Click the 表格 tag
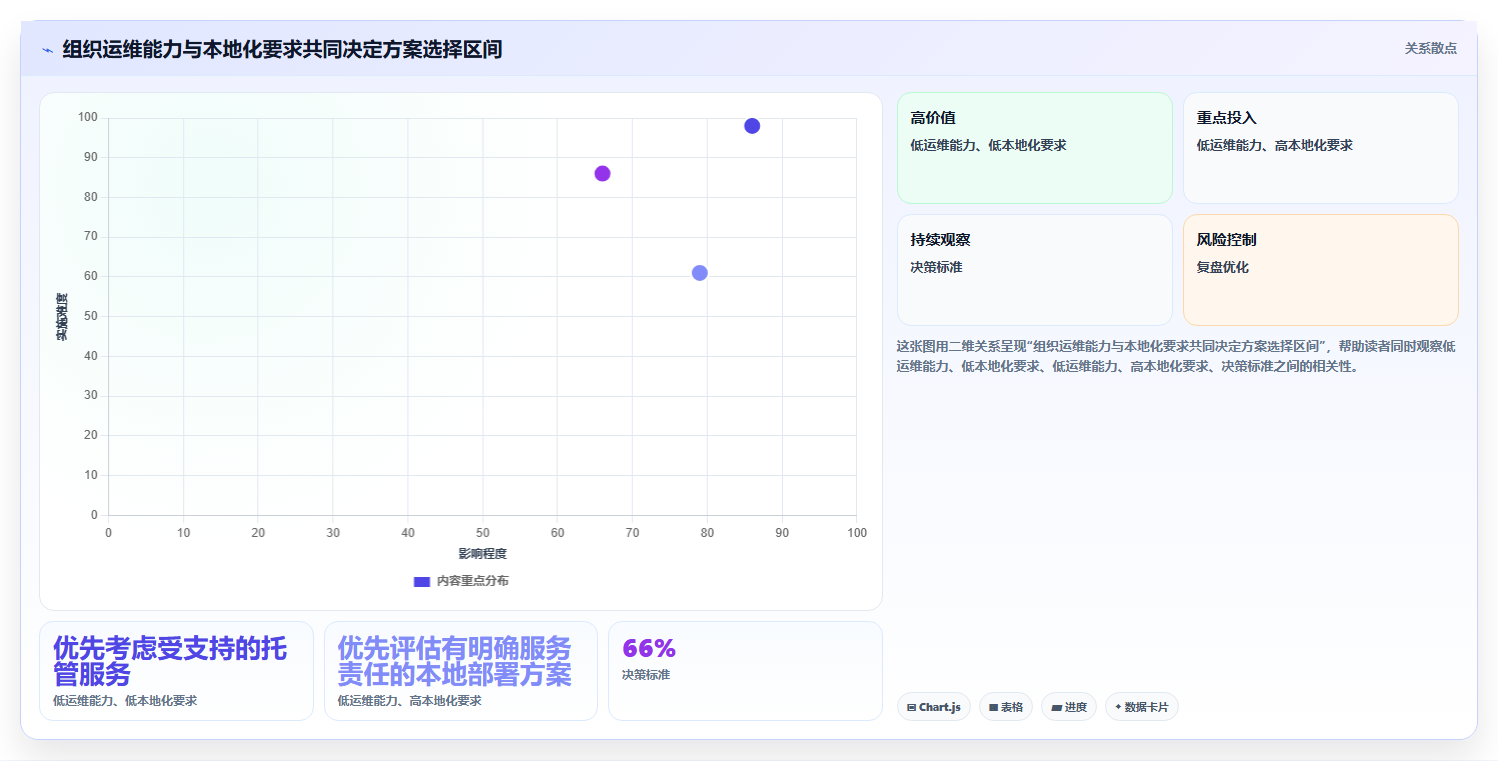This screenshot has width=1498, height=761. [x=1005, y=707]
